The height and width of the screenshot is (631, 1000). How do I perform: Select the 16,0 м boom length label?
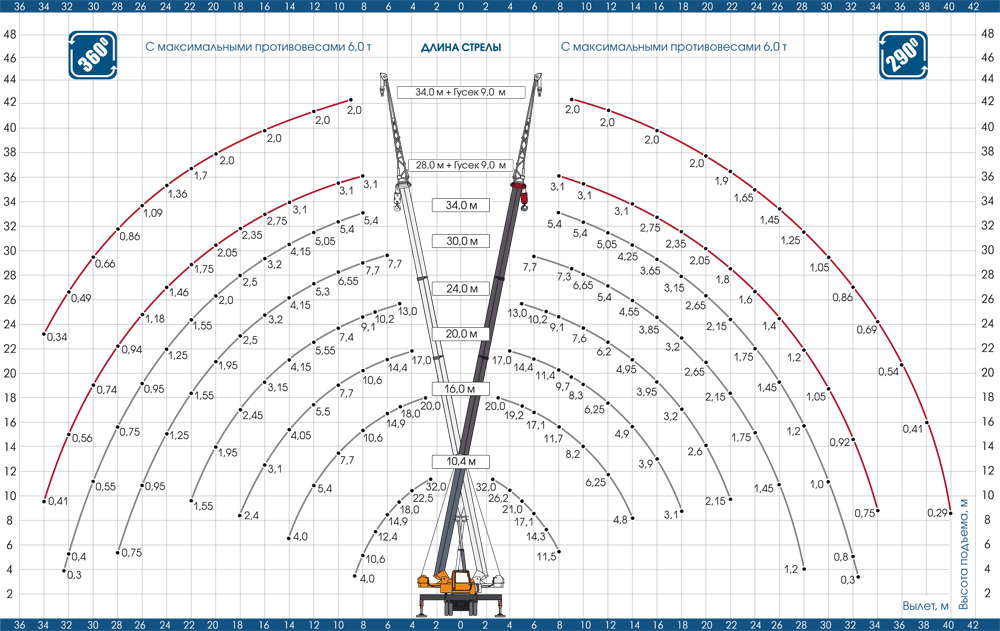[x=460, y=388]
